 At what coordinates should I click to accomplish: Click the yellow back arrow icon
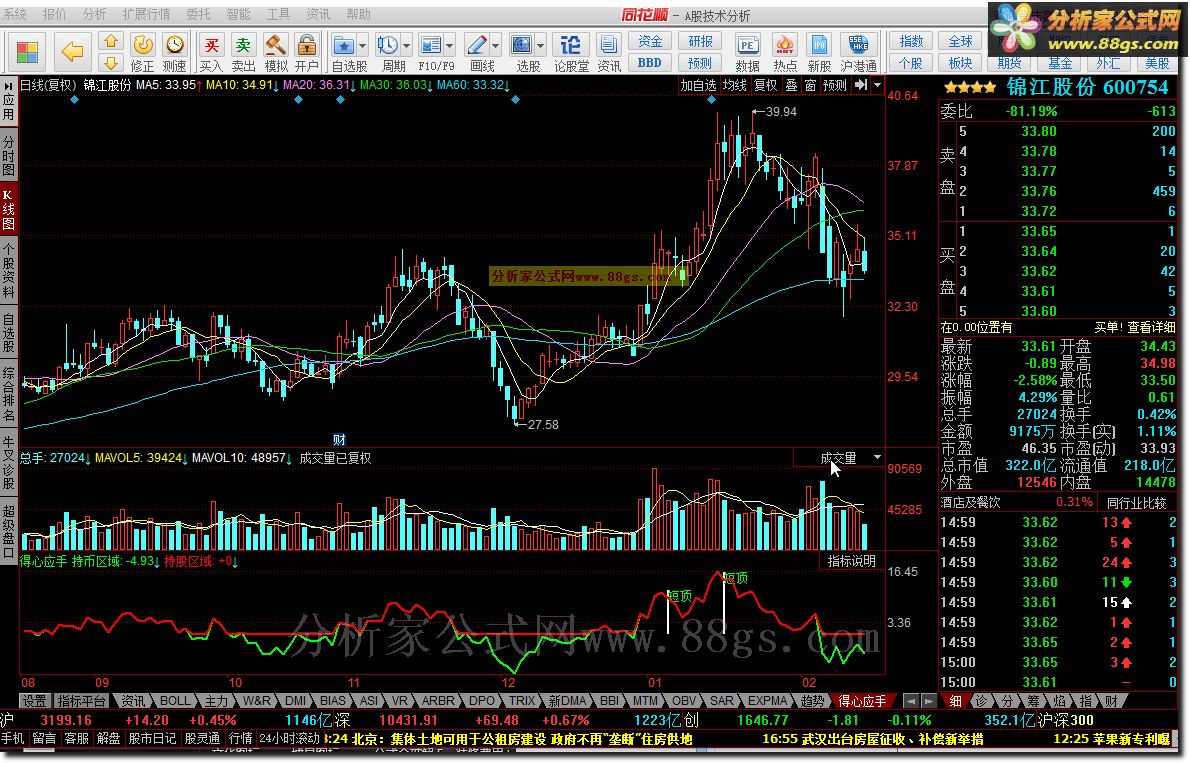click(72, 52)
